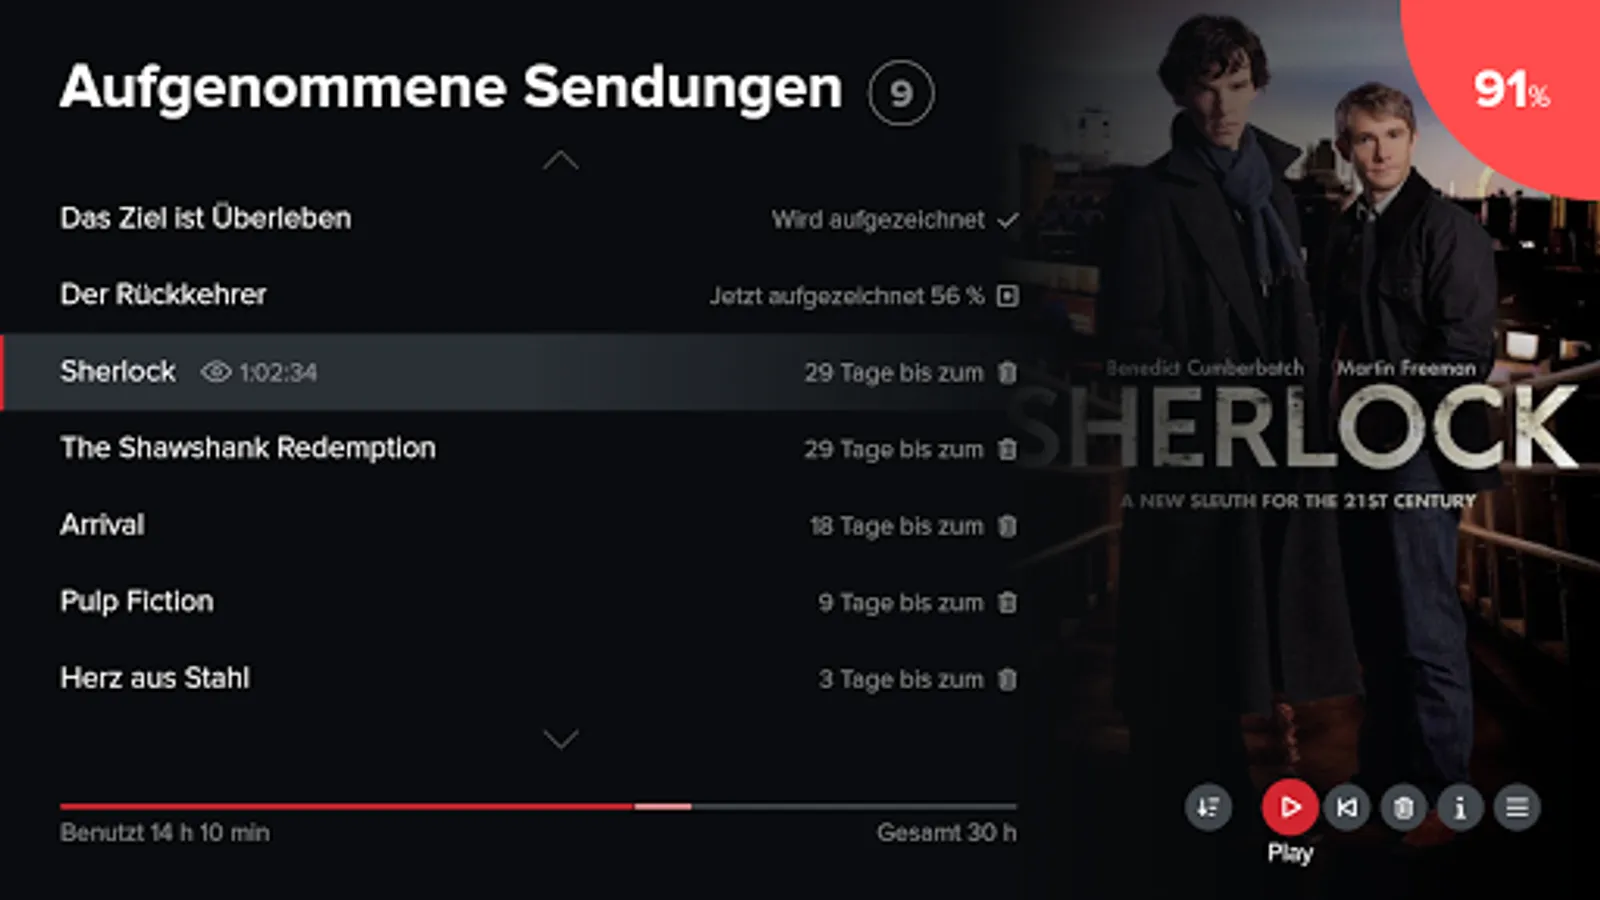Click the sort order icon
This screenshot has width=1600, height=900.
[x=1208, y=807]
